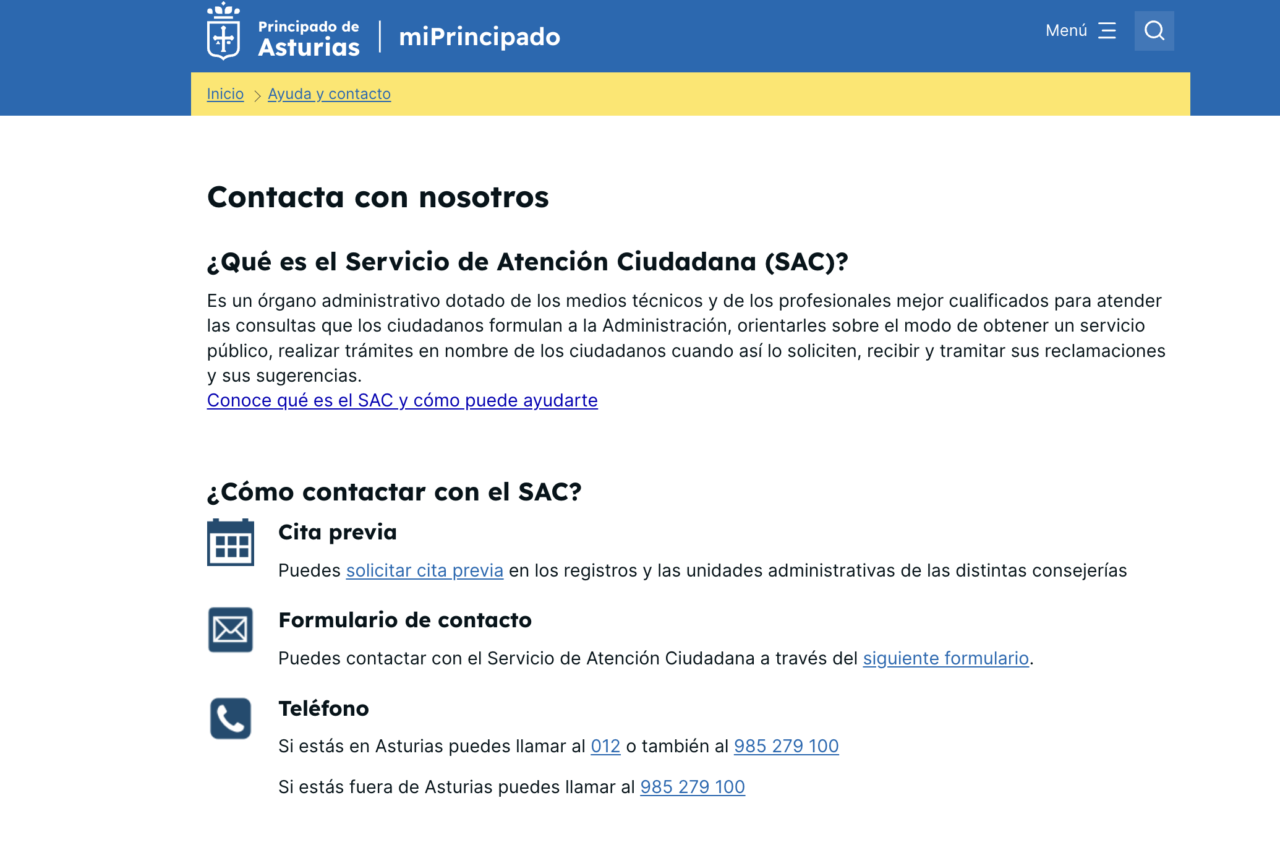Click the 'Contacta con nosotros' heading

[x=378, y=197]
